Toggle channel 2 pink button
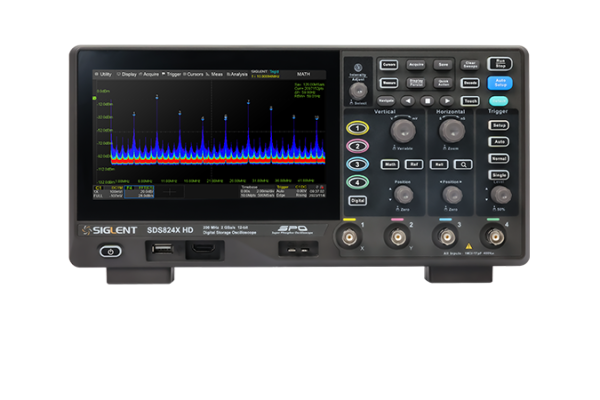The height and width of the screenshot is (400, 600). (357, 146)
